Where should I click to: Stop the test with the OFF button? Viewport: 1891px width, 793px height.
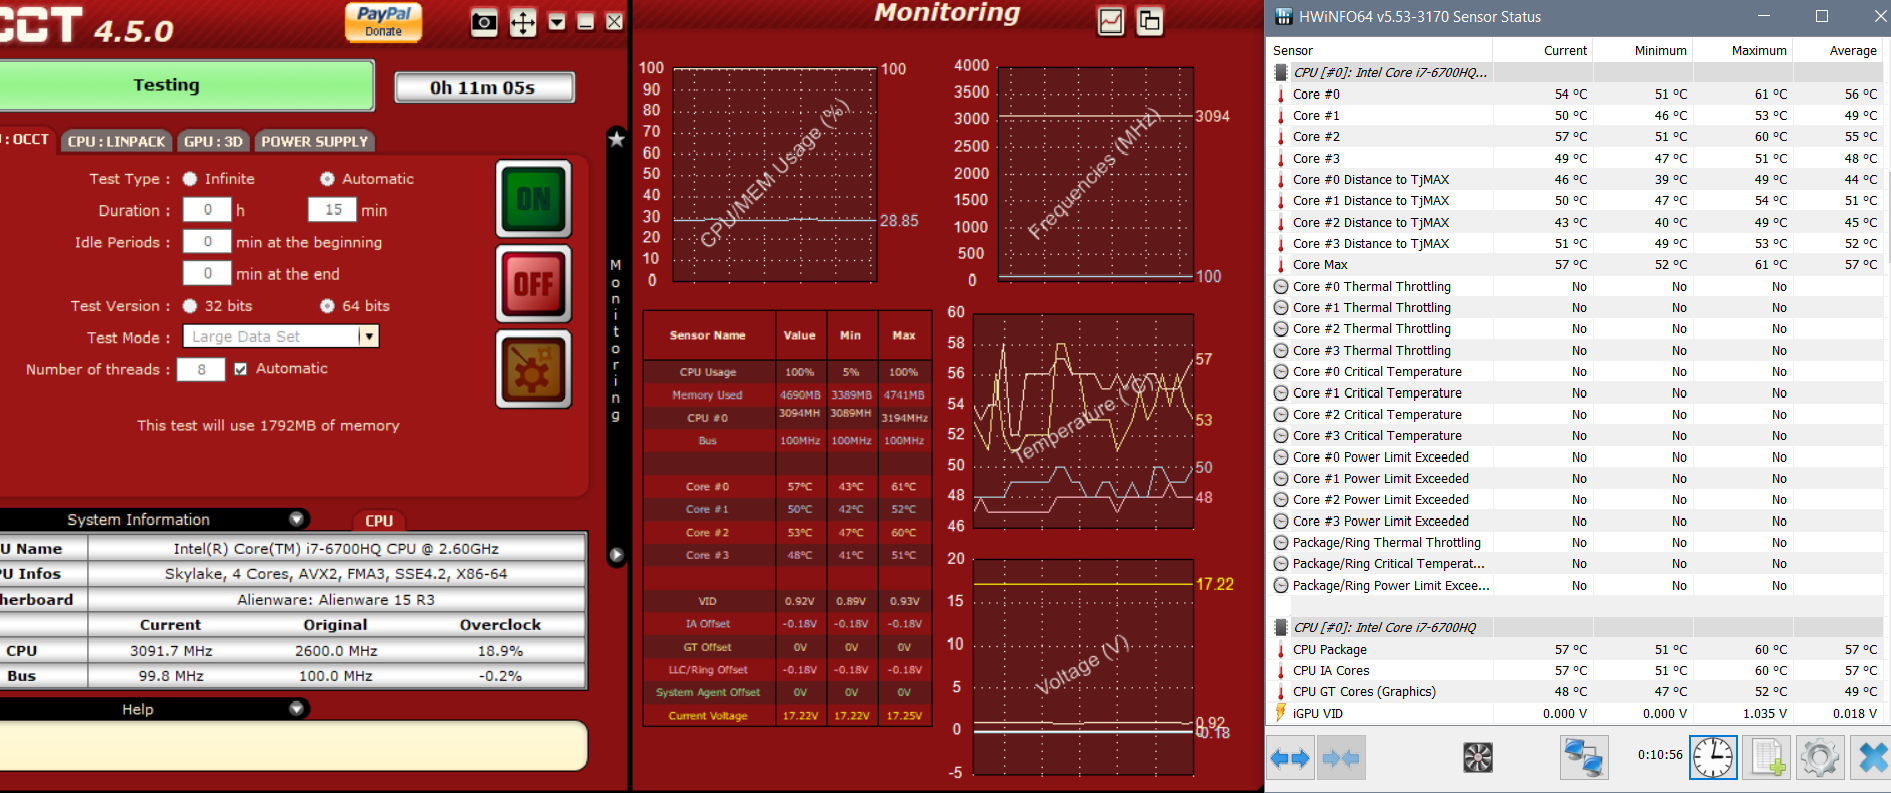tap(534, 284)
